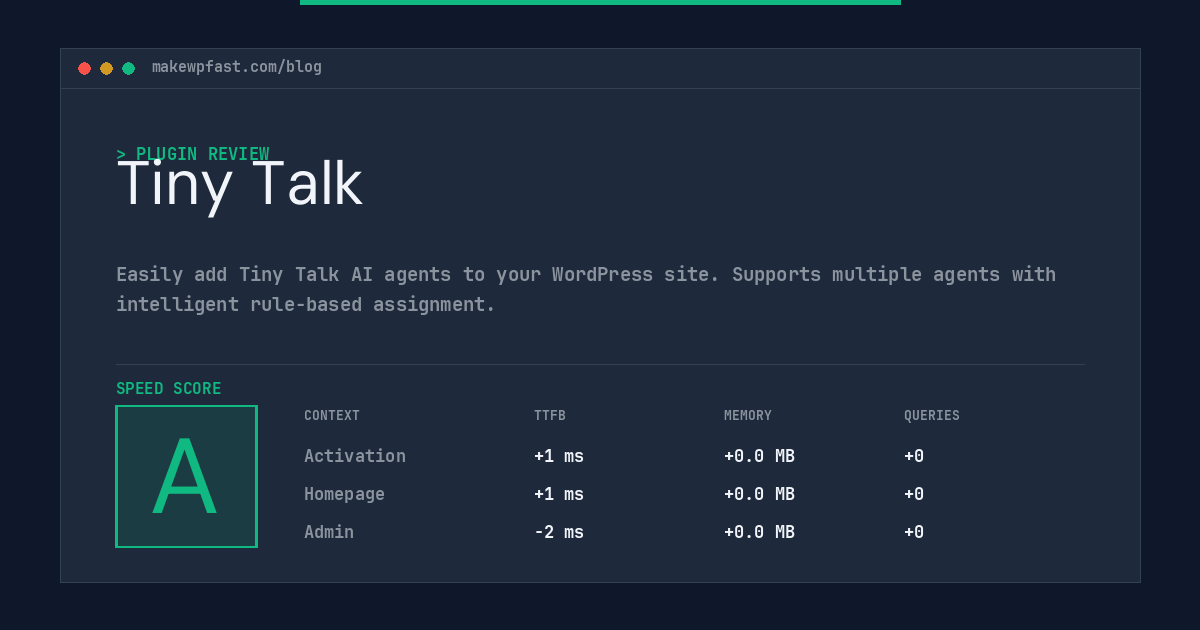Click Homepage queries value +0
Viewport: 1200px width, 630px height.
click(x=914, y=494)
